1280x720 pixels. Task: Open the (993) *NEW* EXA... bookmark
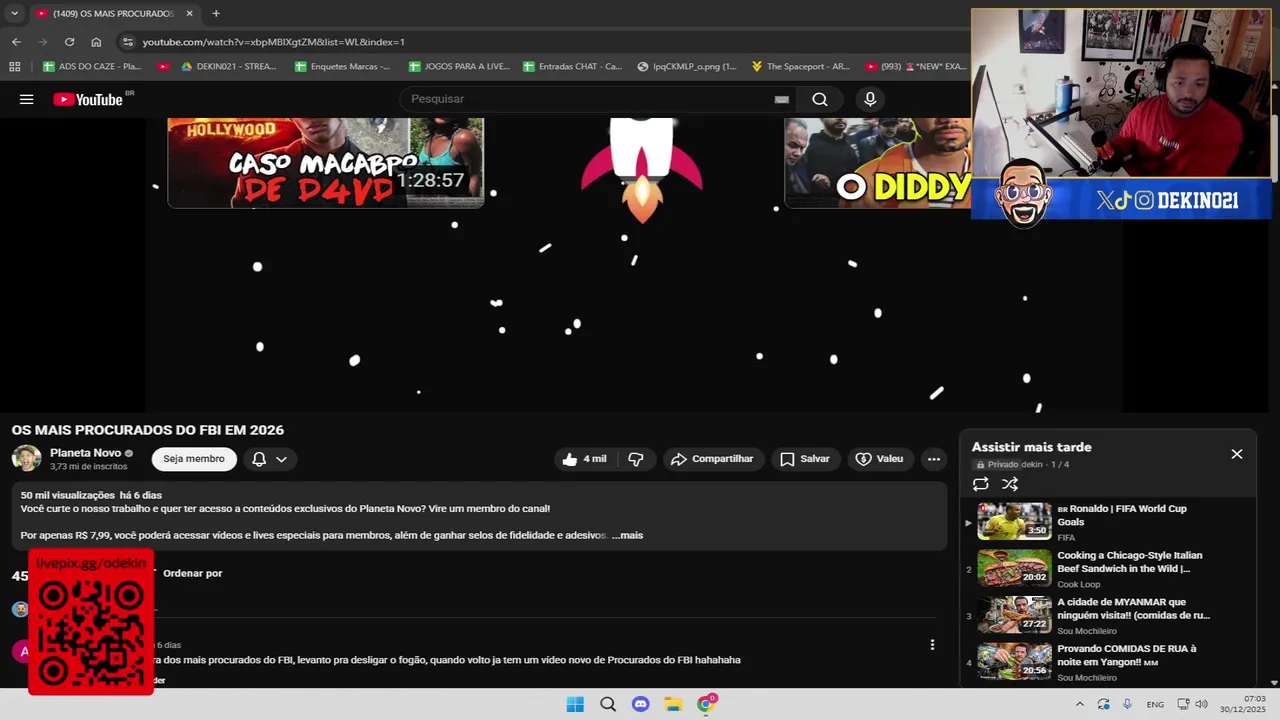[916, 67]
